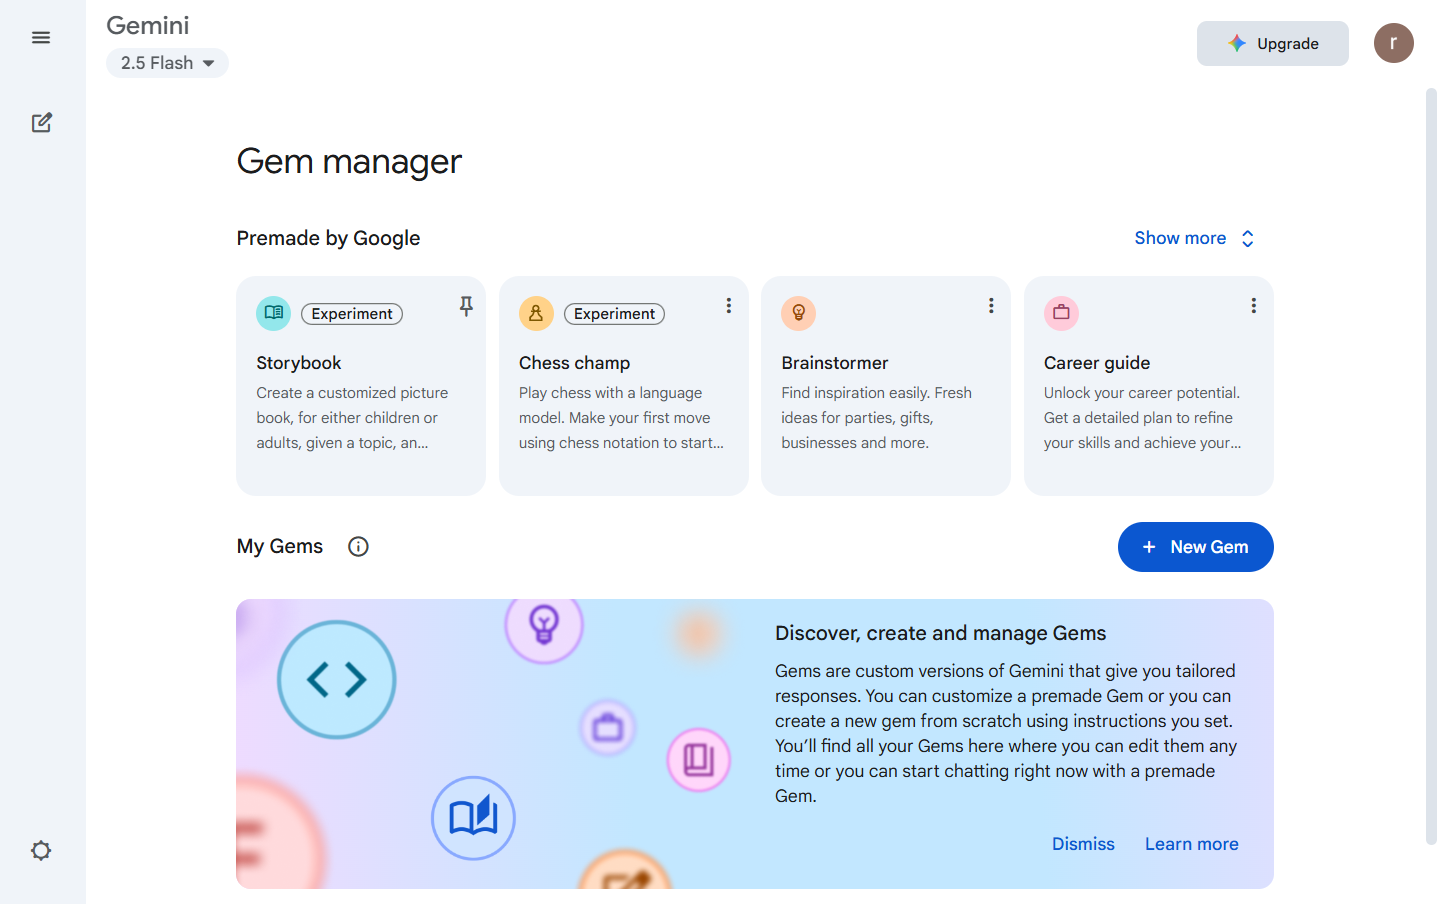Click the Premade by Google heading
Image resolution: width=1437 pixels, height=904 pixels.
coord(328,238)
